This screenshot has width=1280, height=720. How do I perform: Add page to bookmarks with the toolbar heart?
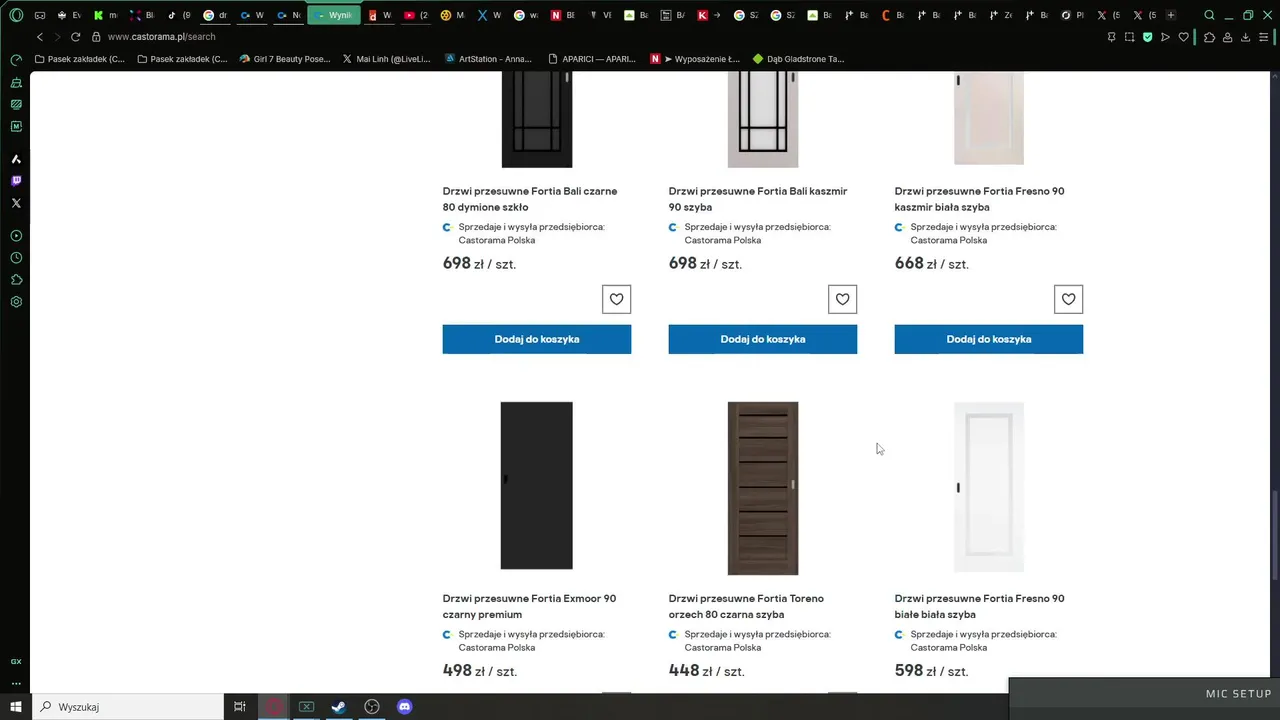coord(1184,37)
